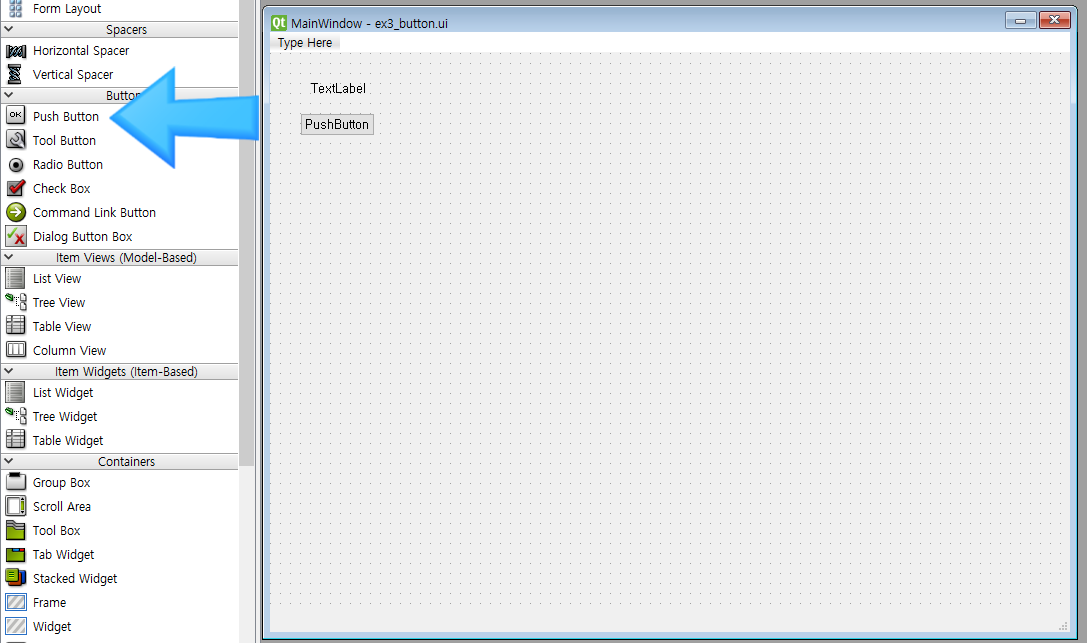Screen dimensions: 1087x643
Task: Close the MainWindow form
Action: coord(1054,20)
